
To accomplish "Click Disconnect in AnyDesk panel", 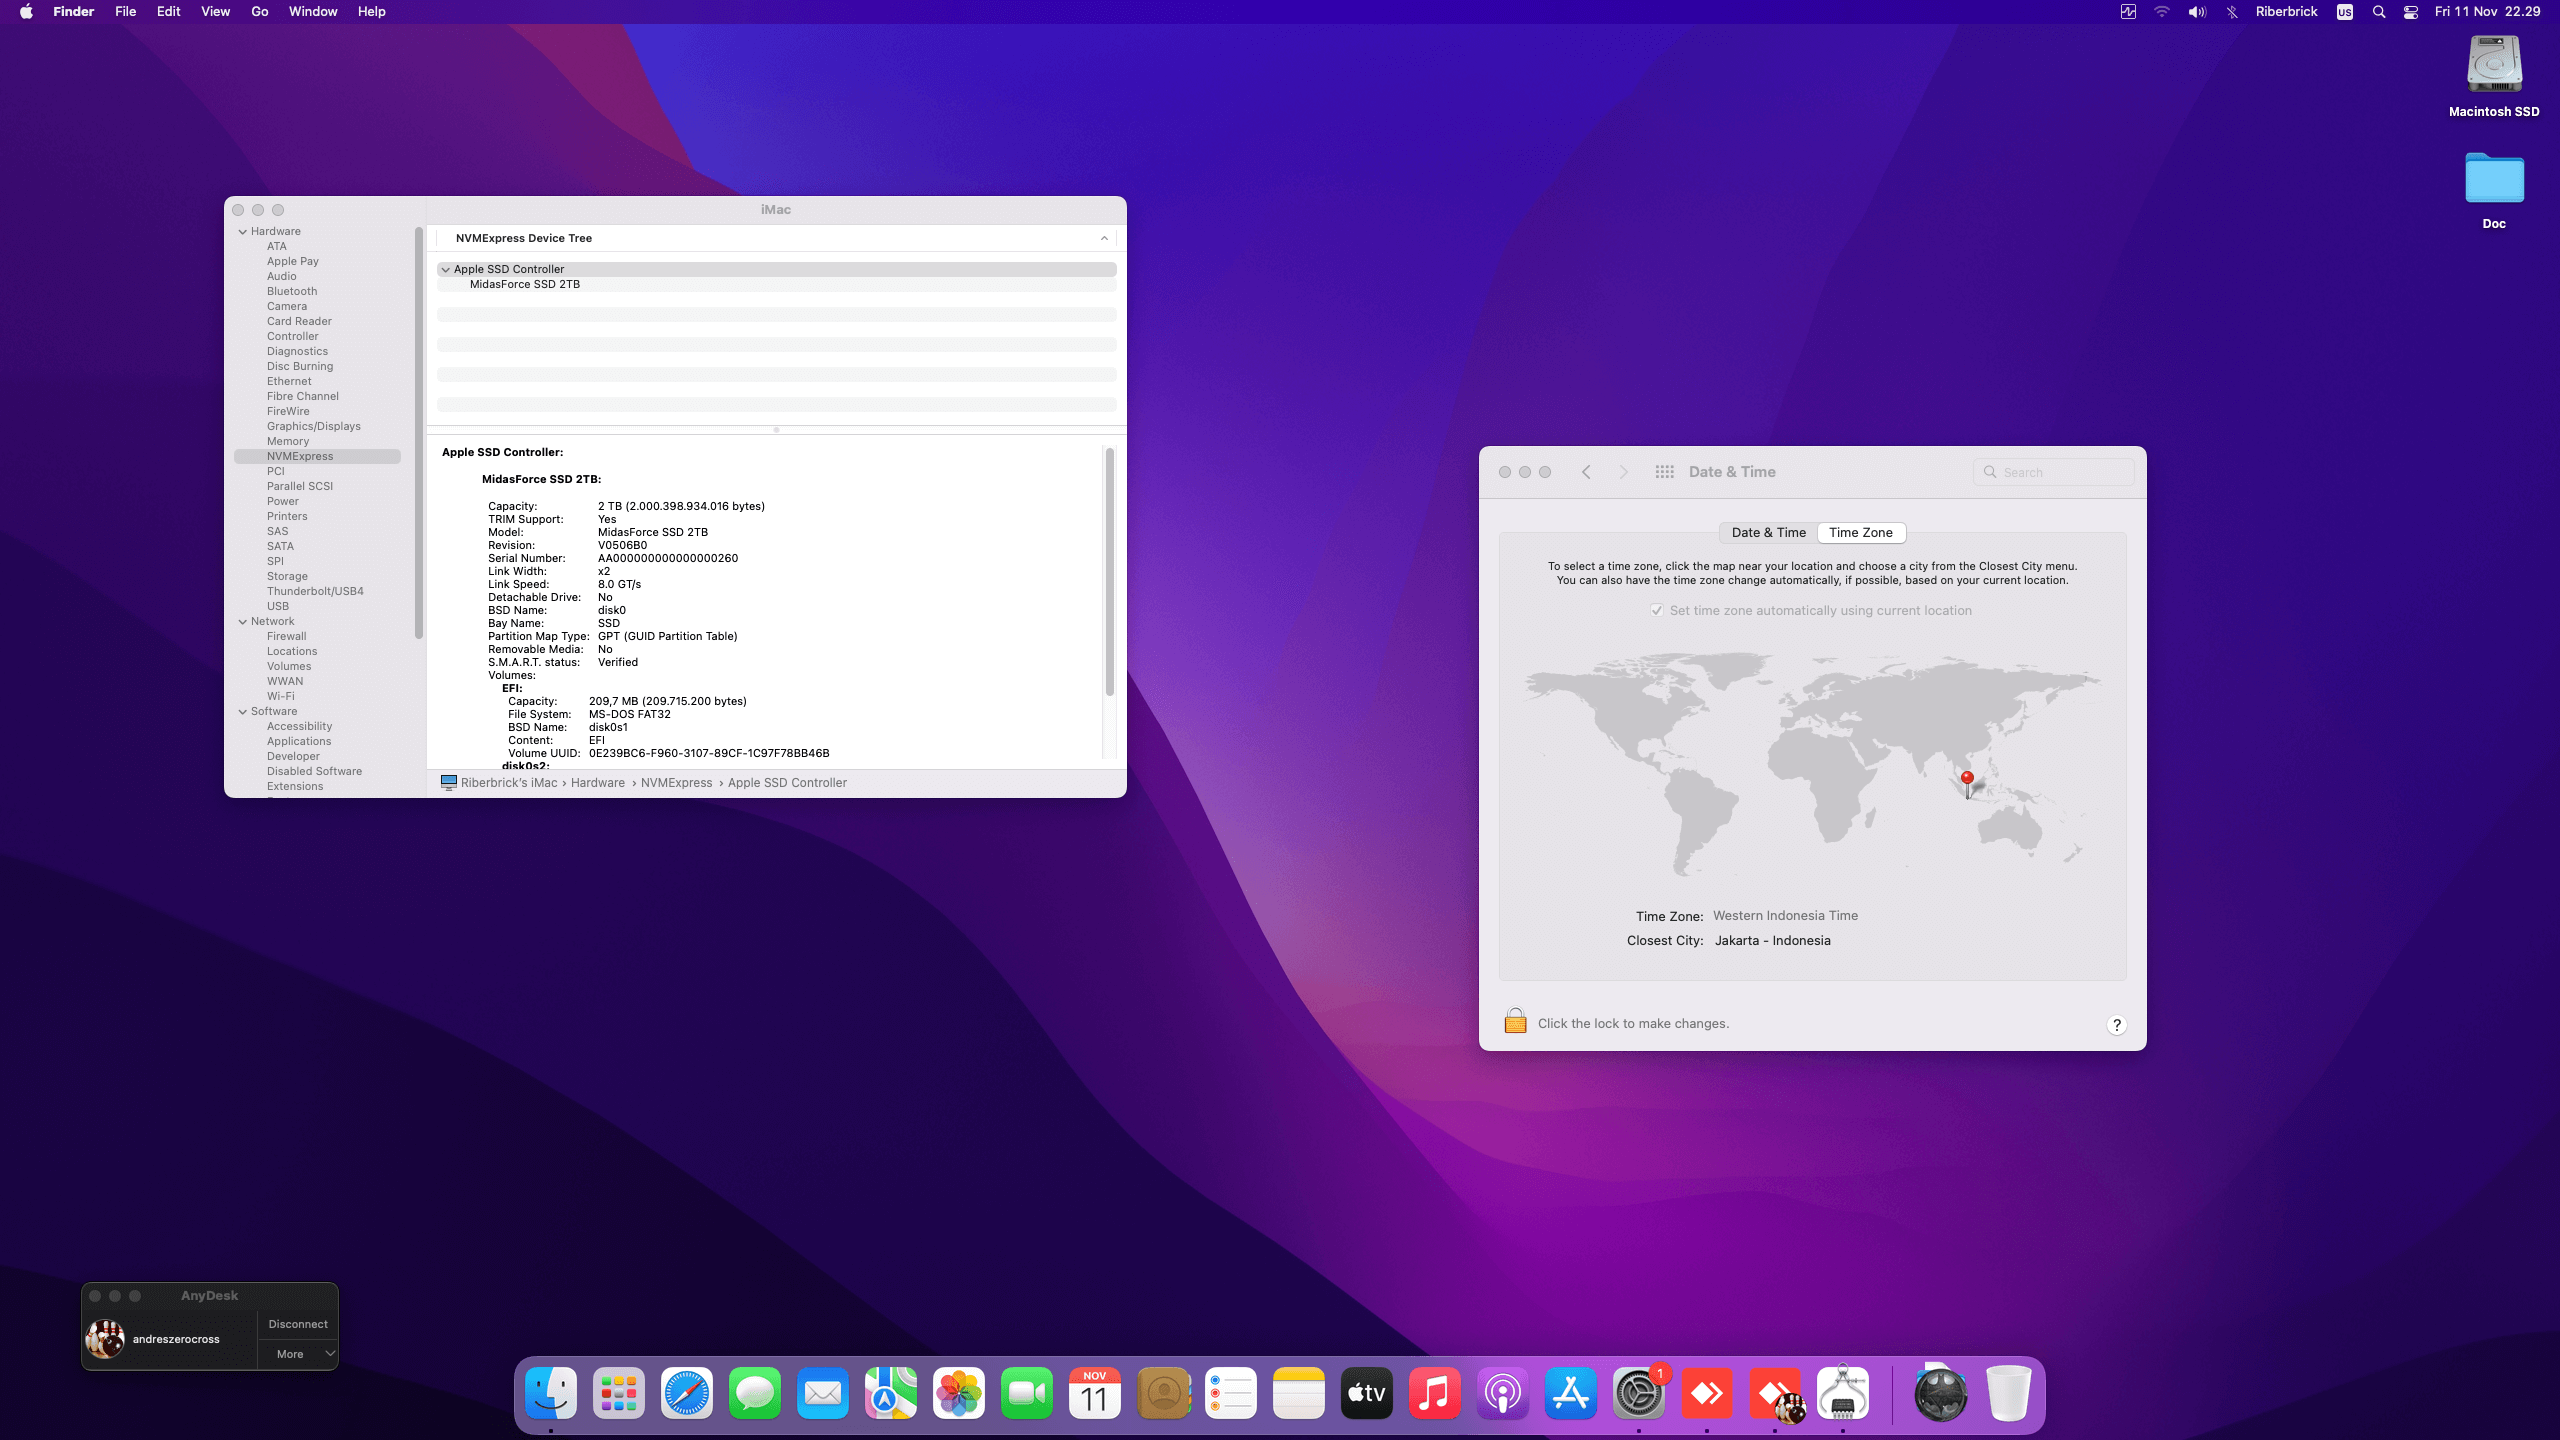I will [x=298, y=1324].
